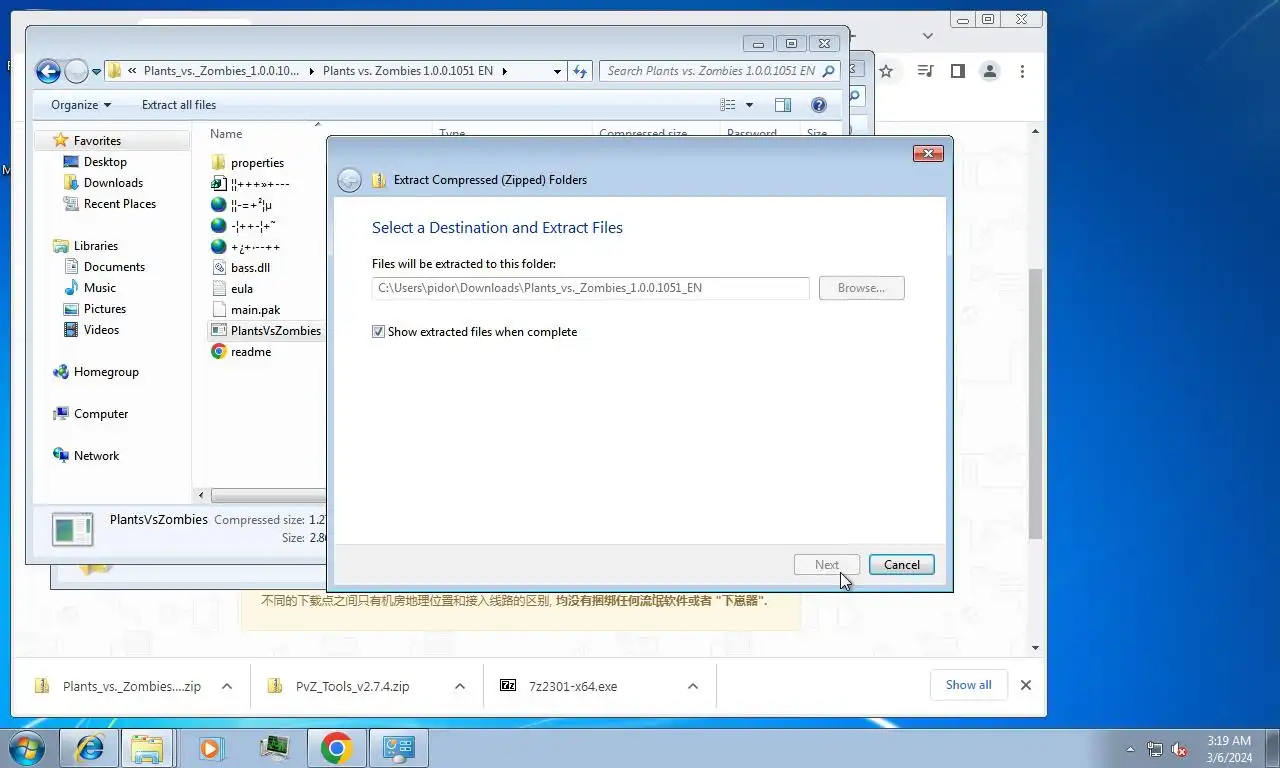
Task: Show hidden system tray icons
Action: pyautogui.click(x=1131, y=749)
